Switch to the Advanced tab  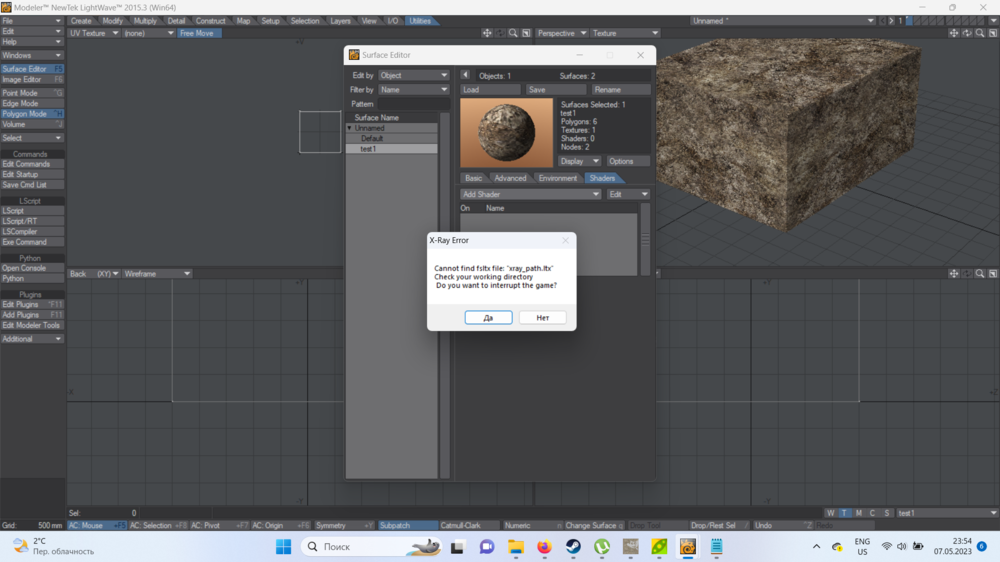(510, 178)
